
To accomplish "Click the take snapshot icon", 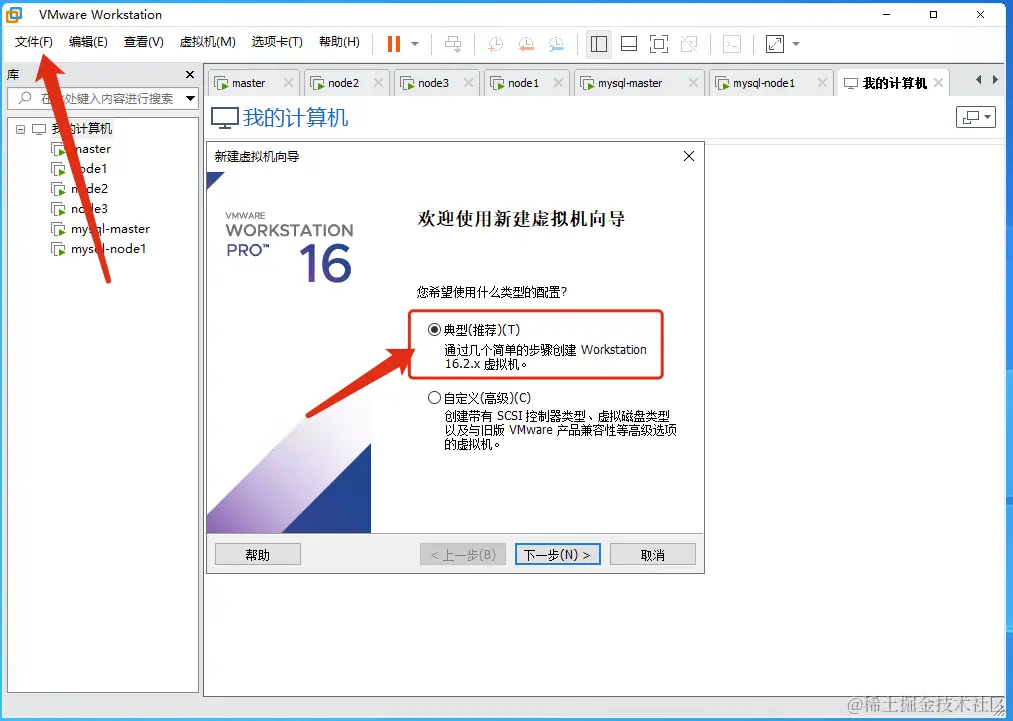I will [x=496, y=44].
